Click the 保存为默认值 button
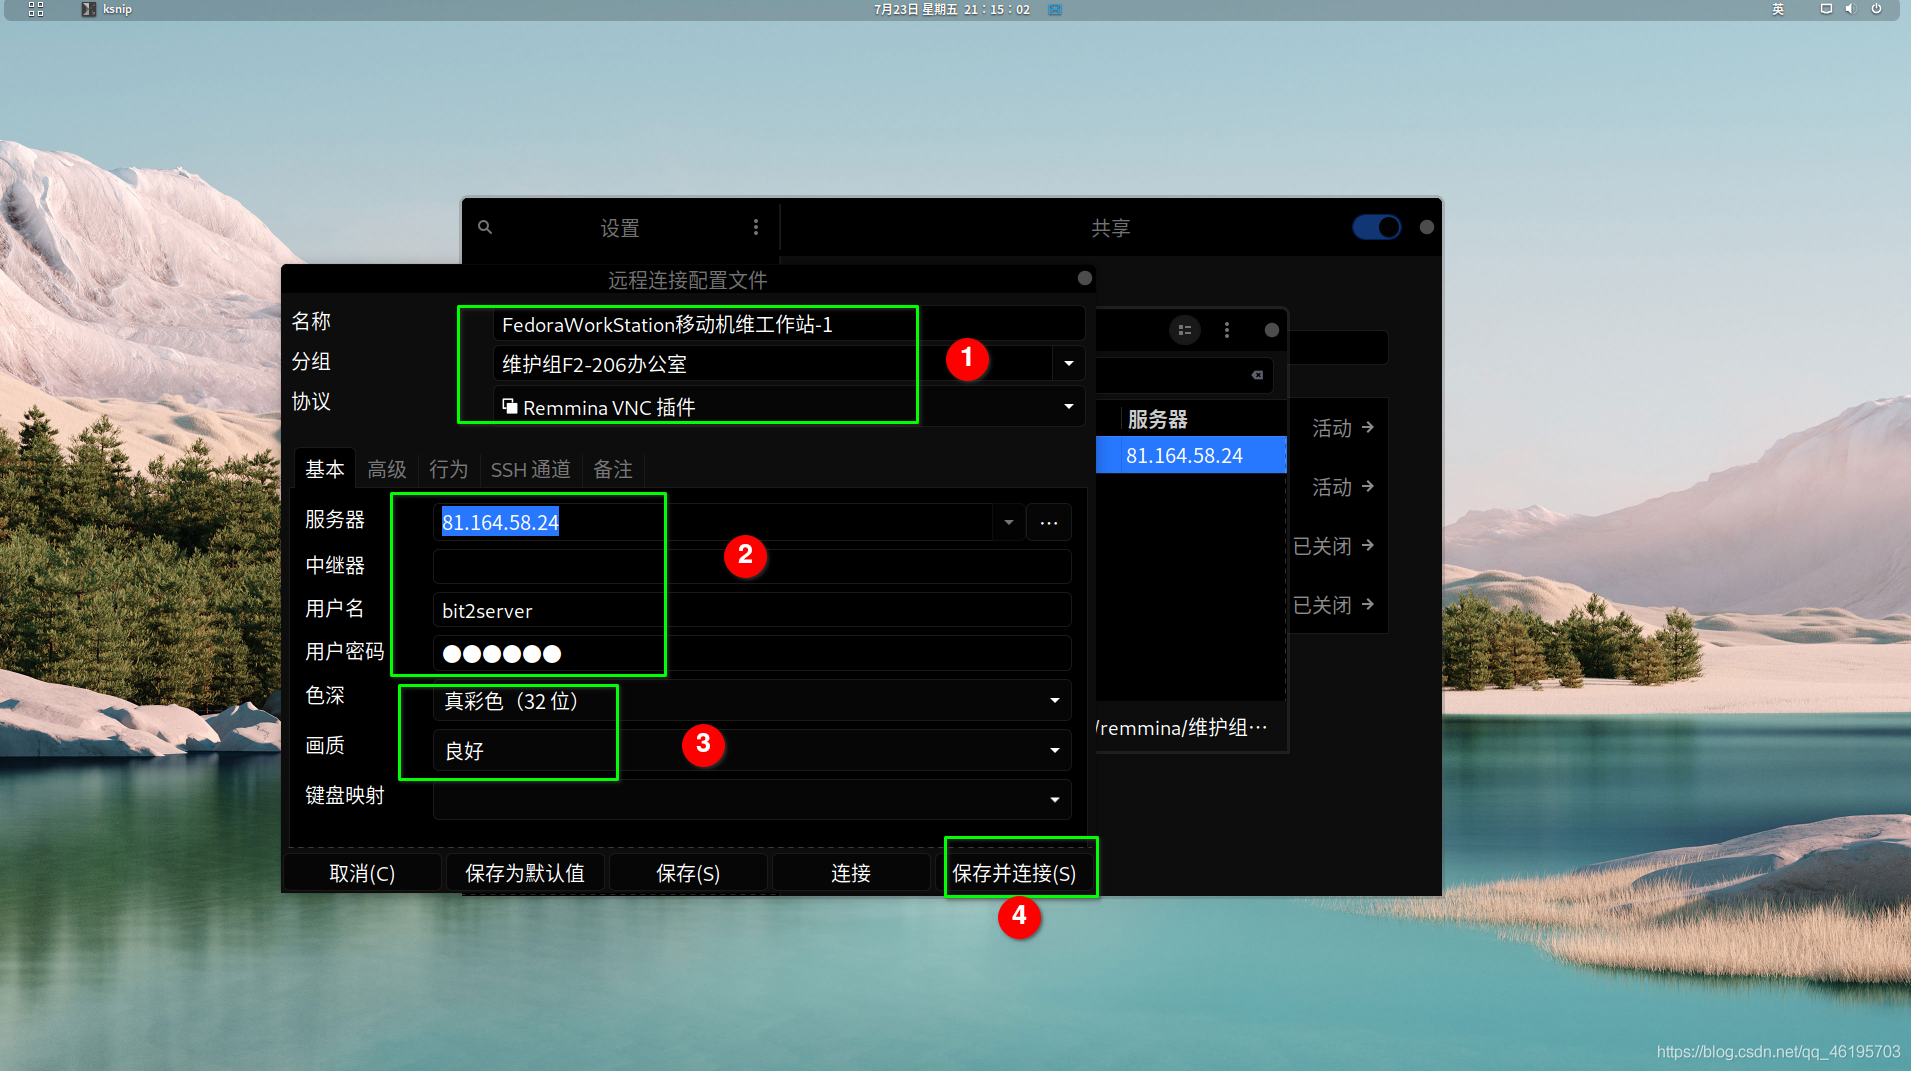This screenshot has height=1071, width=1911. pyautogui.click(x=525, y=873)
